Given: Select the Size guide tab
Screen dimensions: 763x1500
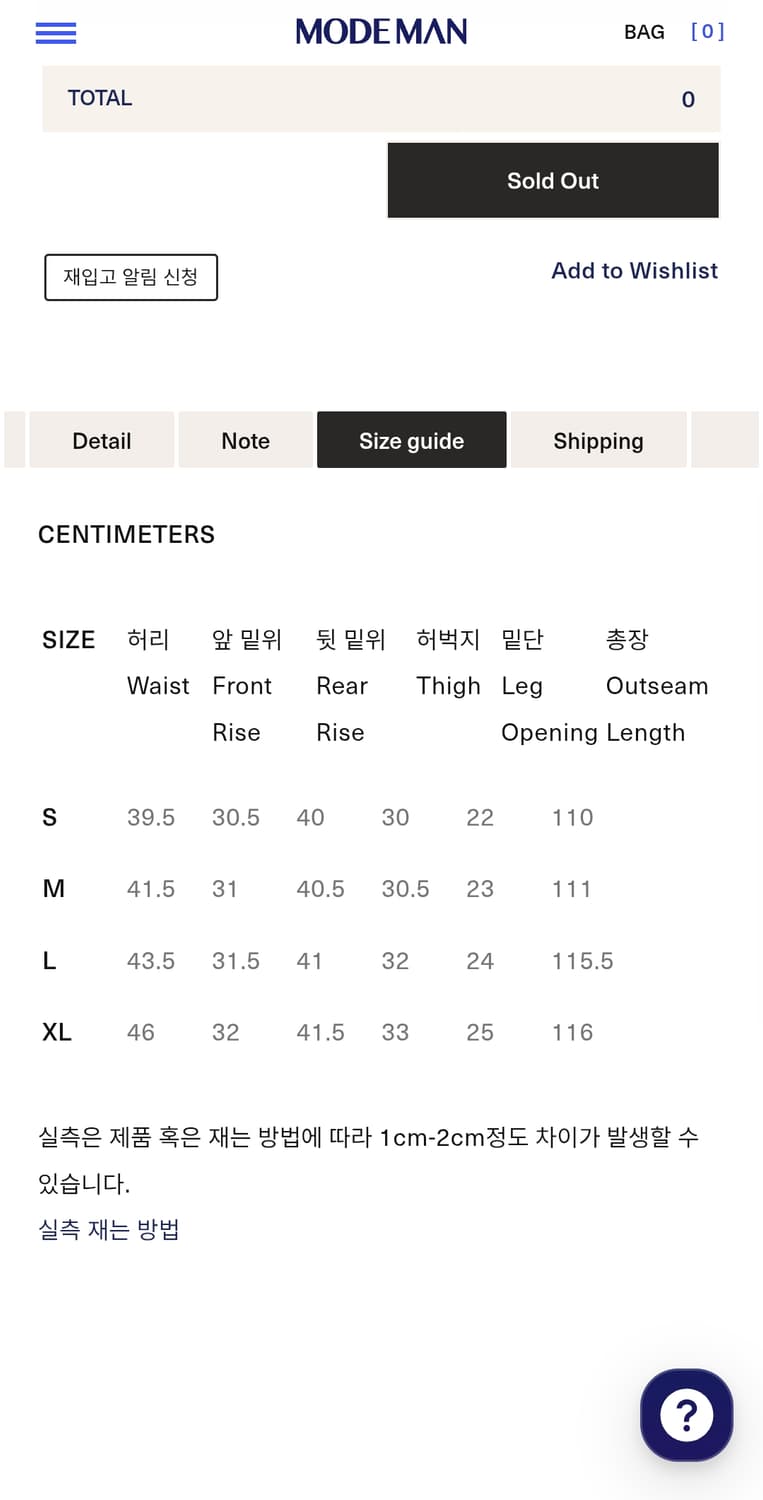Looking at the screenshot, I should [x=411, y=441].
